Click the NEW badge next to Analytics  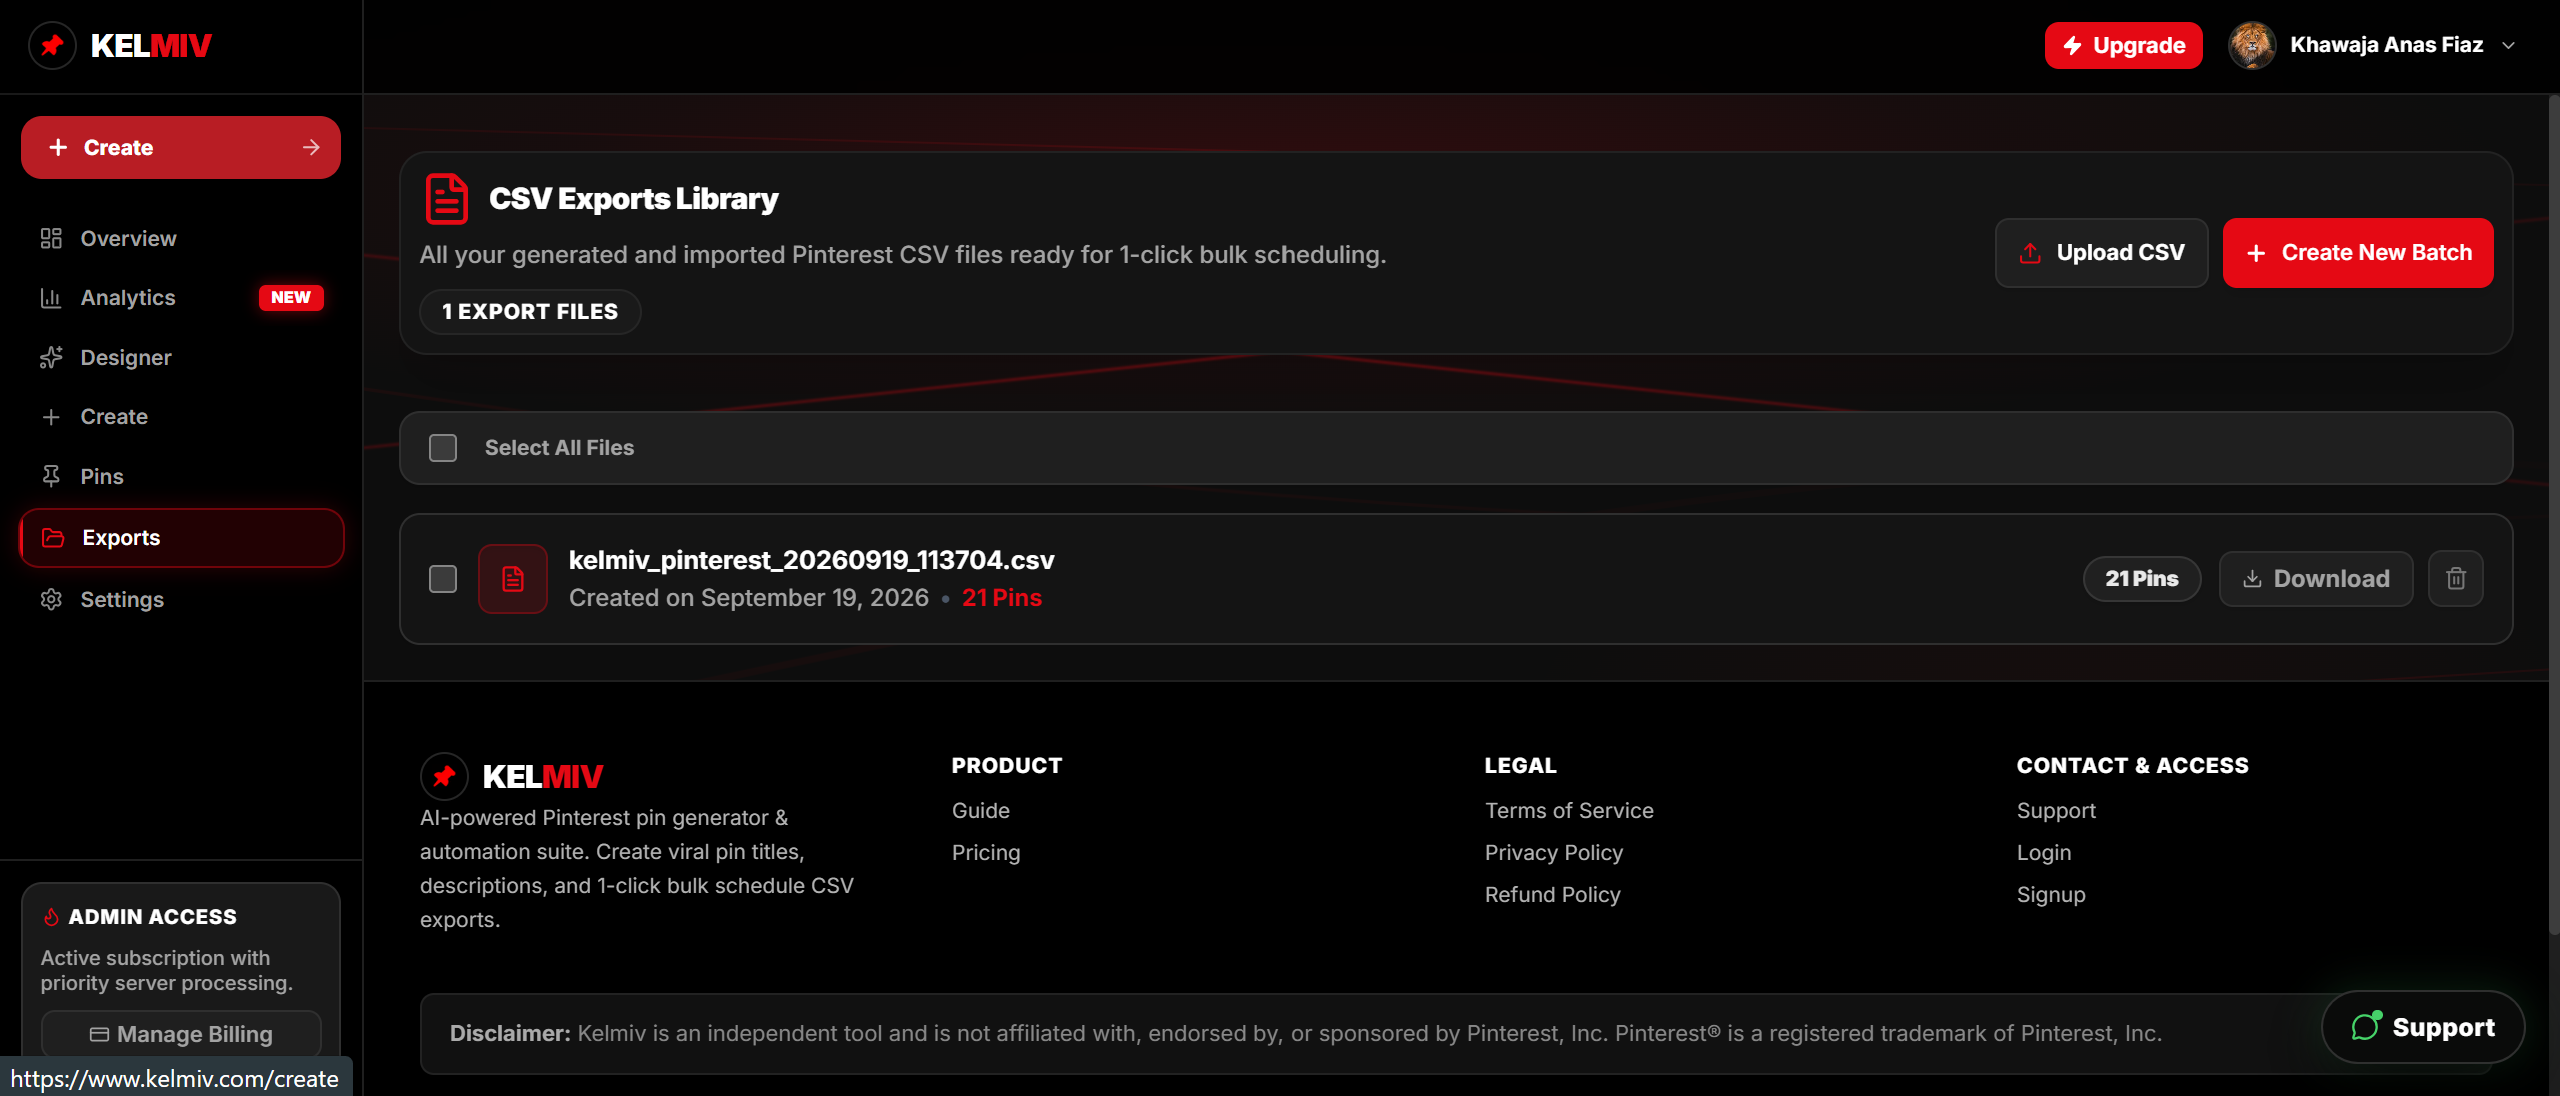coord(291,298)
